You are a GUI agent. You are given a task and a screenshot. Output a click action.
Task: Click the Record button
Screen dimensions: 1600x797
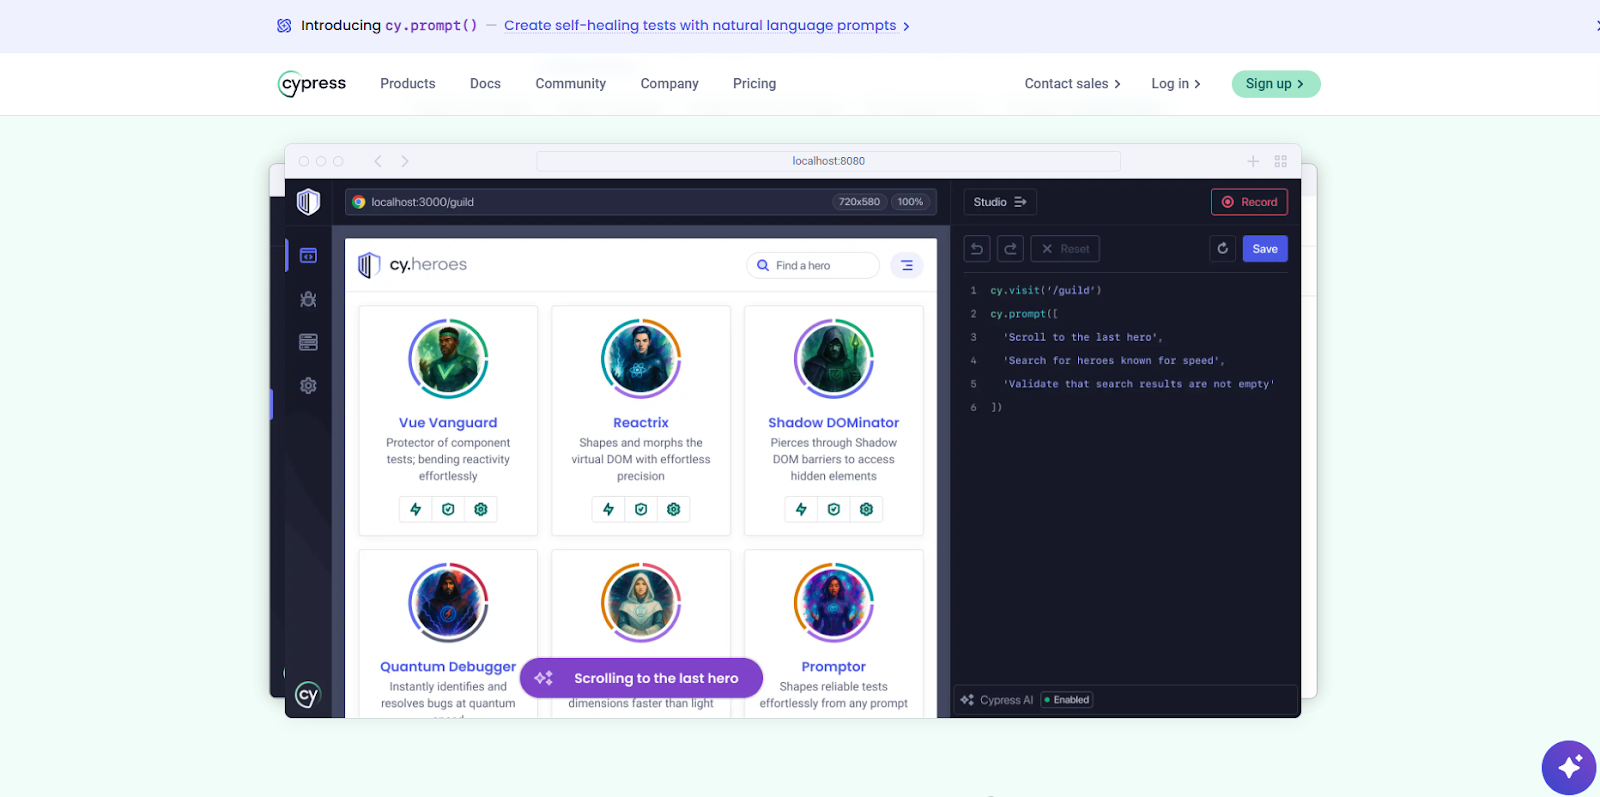(1249, 202)
